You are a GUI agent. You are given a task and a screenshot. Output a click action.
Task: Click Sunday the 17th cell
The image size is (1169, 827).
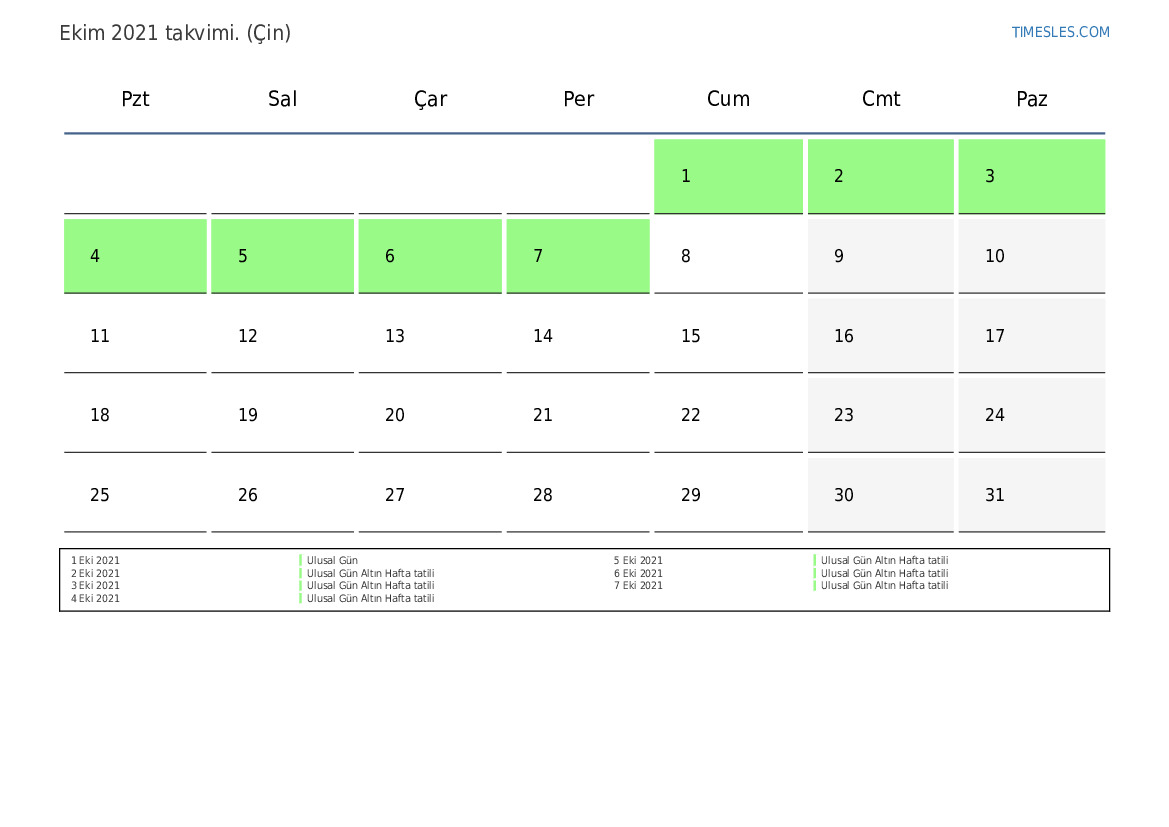[x=1031, y=336]
